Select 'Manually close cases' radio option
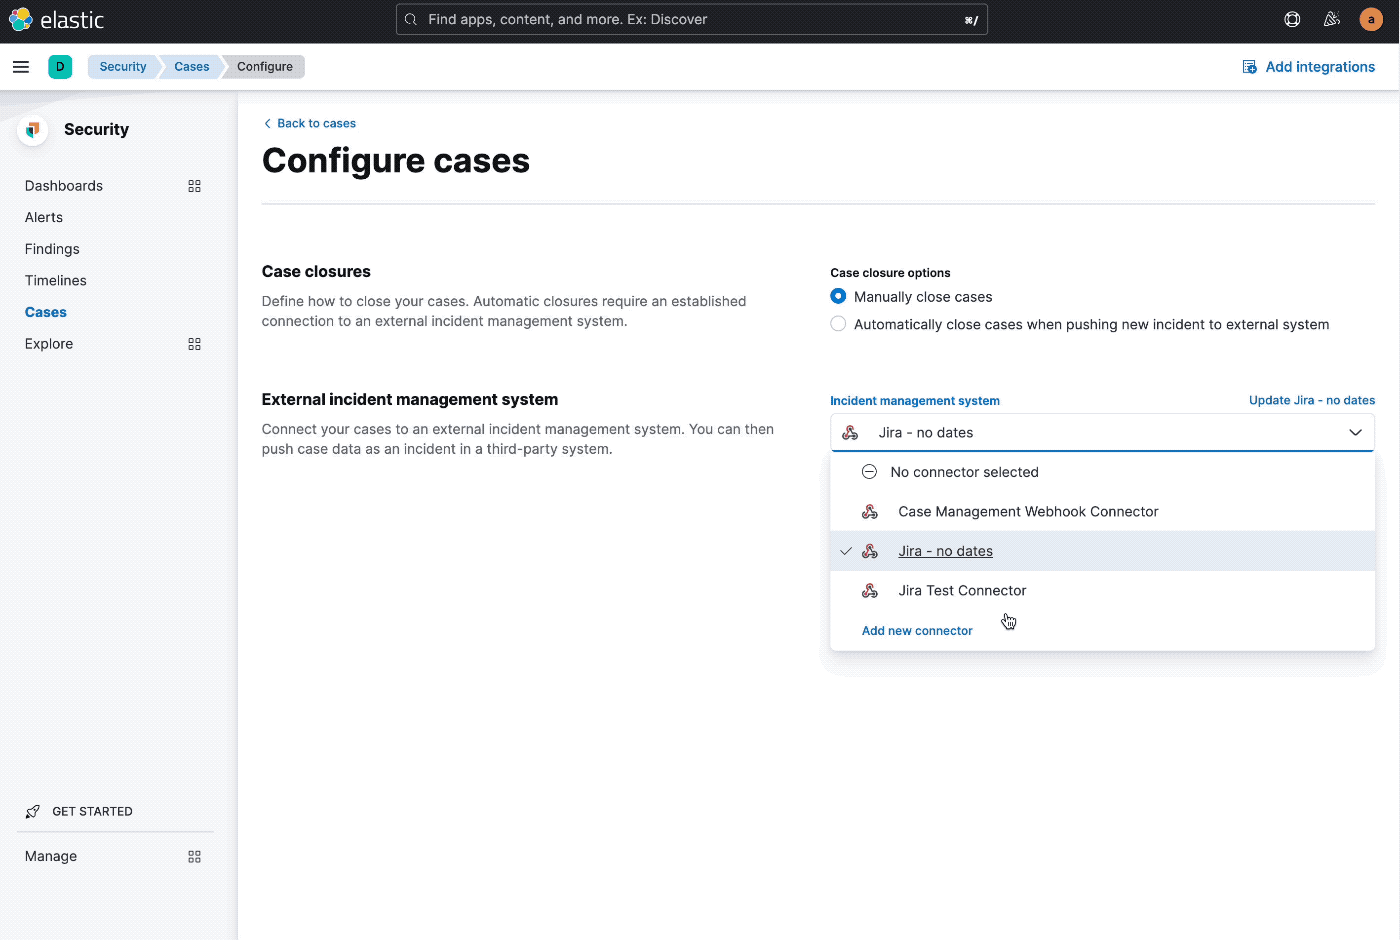This screenshot has height=940, width=1400. [837, 296]
